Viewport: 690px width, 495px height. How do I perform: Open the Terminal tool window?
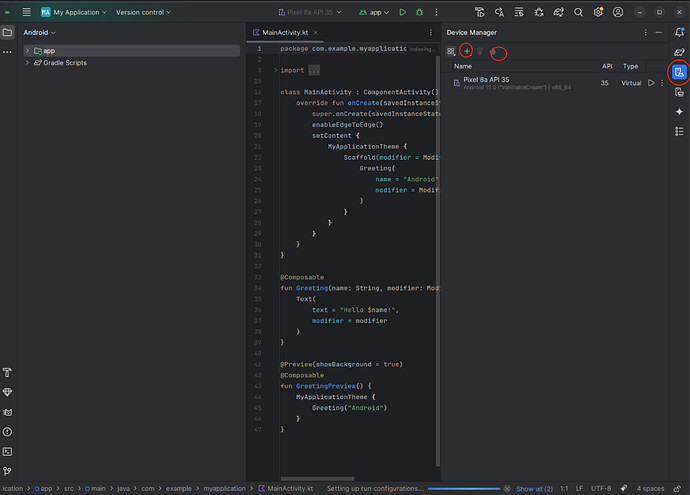[7, 452]
